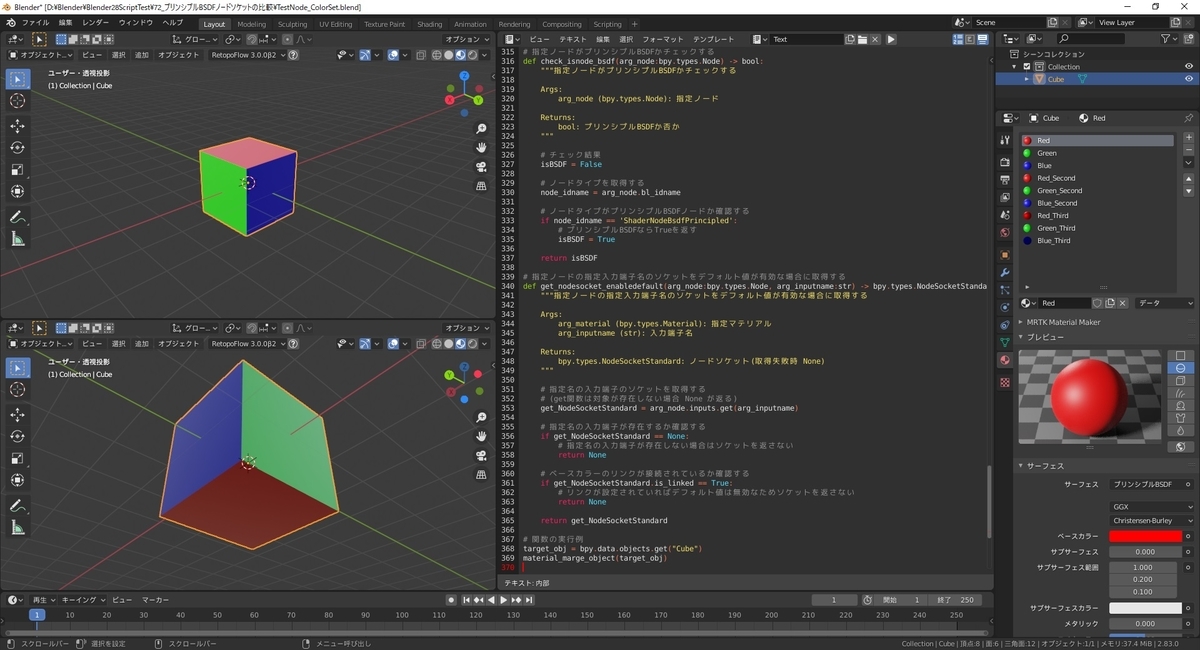Click the New material button
1200x650 pixels.
point(1110,304)
